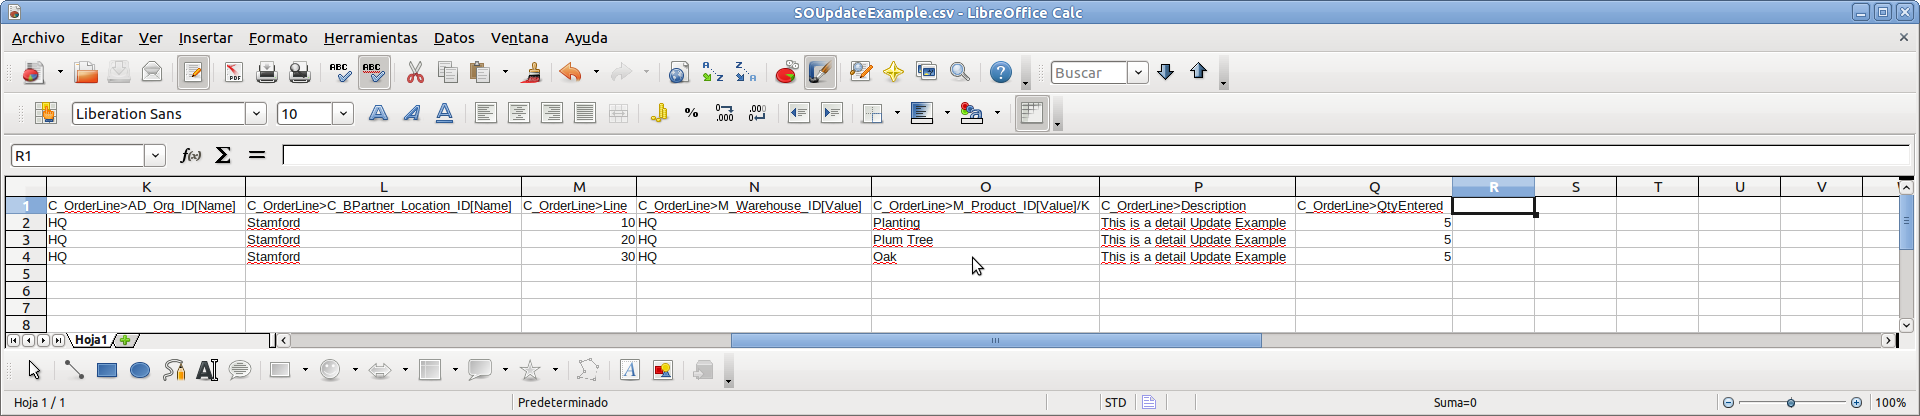Open the Paste options dropdown arrow
Image resolution: width=1920 pixels, height=416 pixels.
pyautogui.click(x=505, y=72)
